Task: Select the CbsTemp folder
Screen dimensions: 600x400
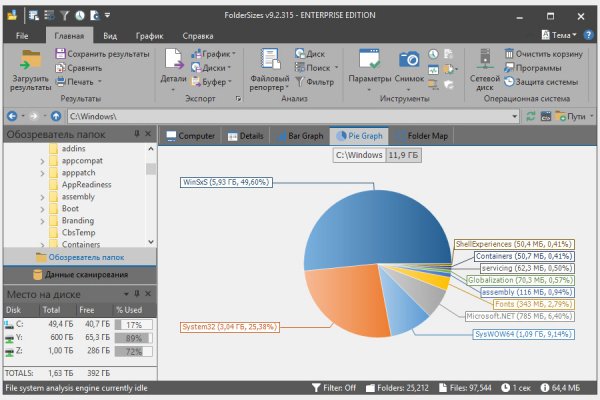Action: click(x=78, y=232)
